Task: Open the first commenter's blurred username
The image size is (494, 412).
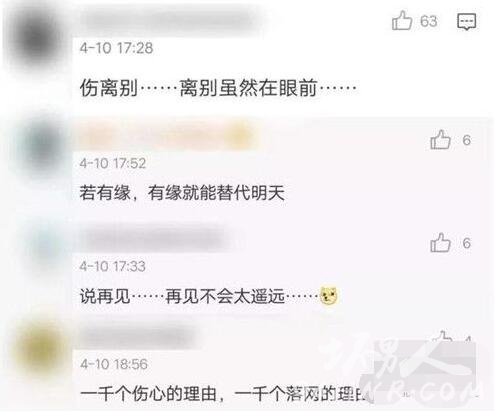Action: pos(170,20)
